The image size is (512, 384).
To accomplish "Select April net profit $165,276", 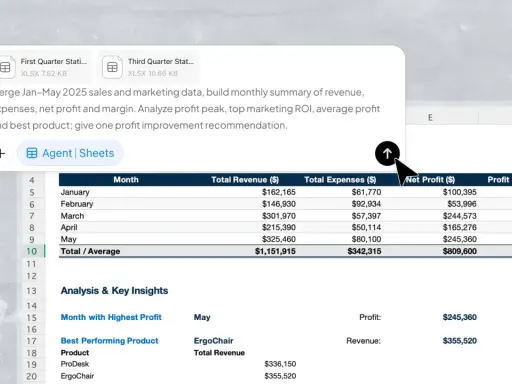I will pos(460,227).
